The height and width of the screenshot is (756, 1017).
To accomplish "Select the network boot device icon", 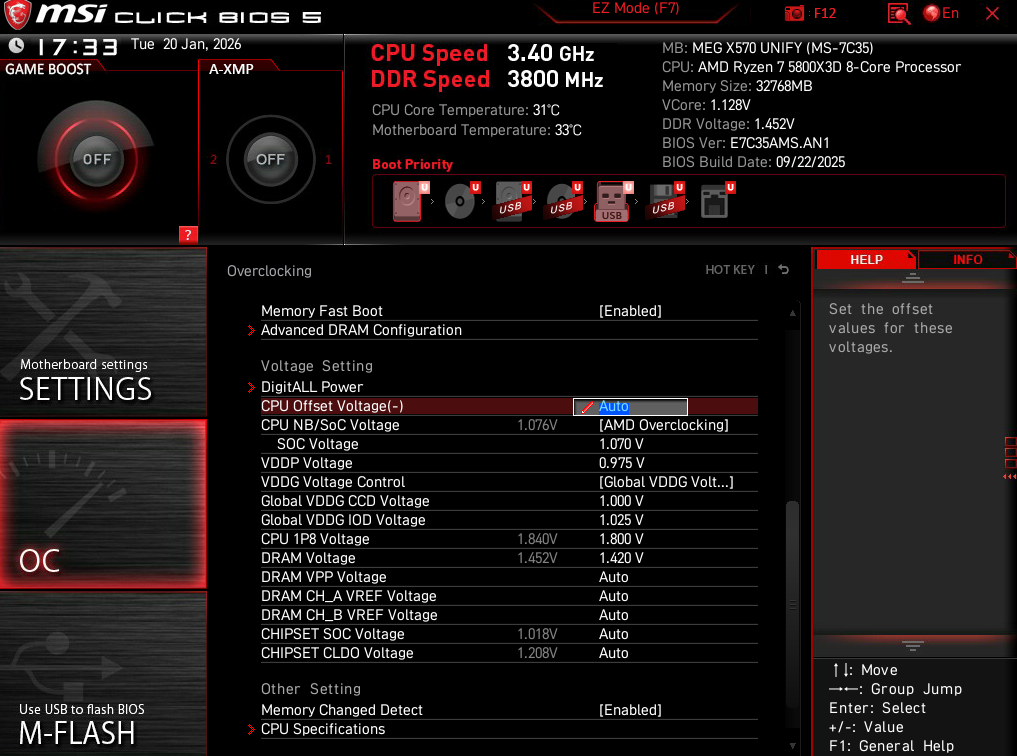I will pos(716,201).
